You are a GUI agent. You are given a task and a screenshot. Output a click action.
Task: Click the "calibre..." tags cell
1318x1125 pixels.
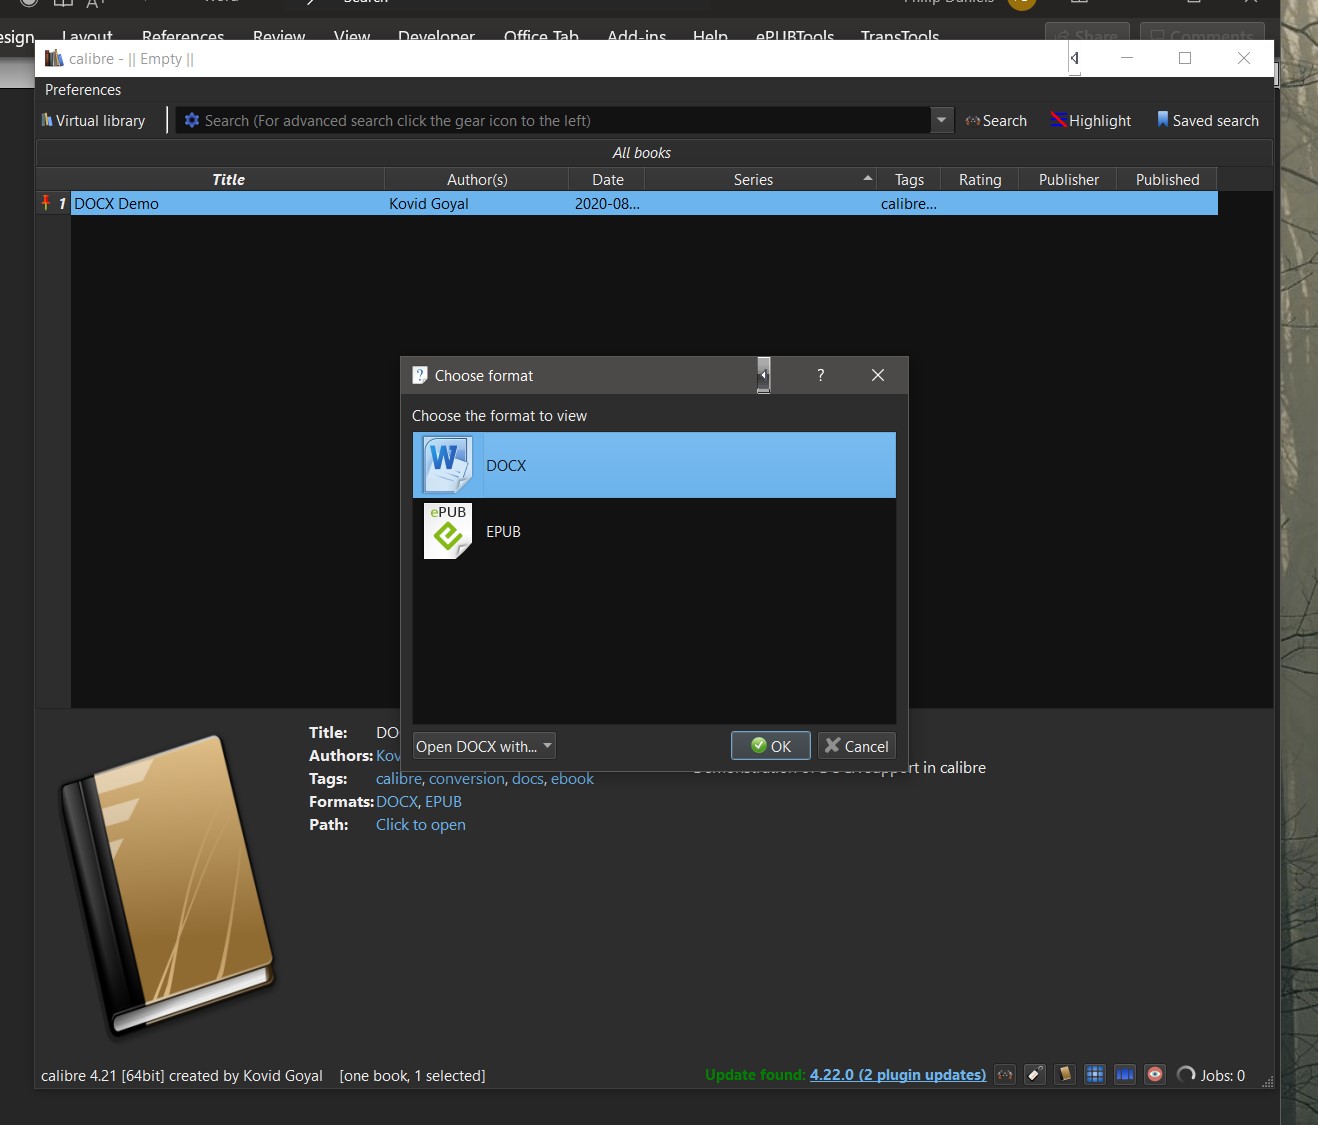(x=909, y=204)
